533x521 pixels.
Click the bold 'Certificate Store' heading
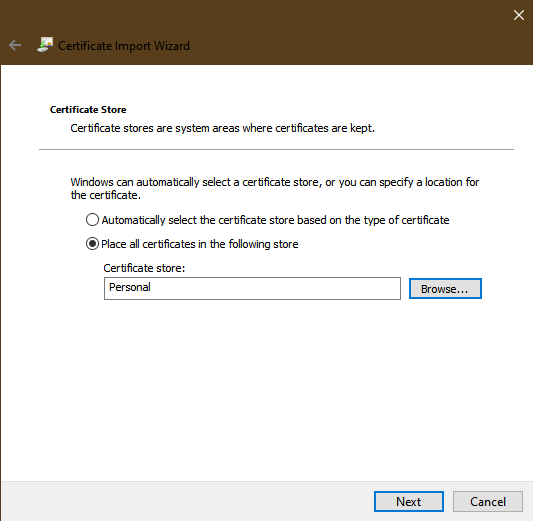pyautogui.click(x=88, y=109)
